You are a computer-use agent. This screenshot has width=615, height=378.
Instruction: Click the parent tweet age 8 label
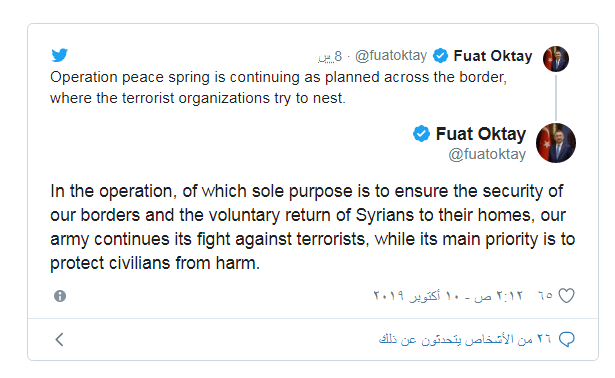point(330,56)
